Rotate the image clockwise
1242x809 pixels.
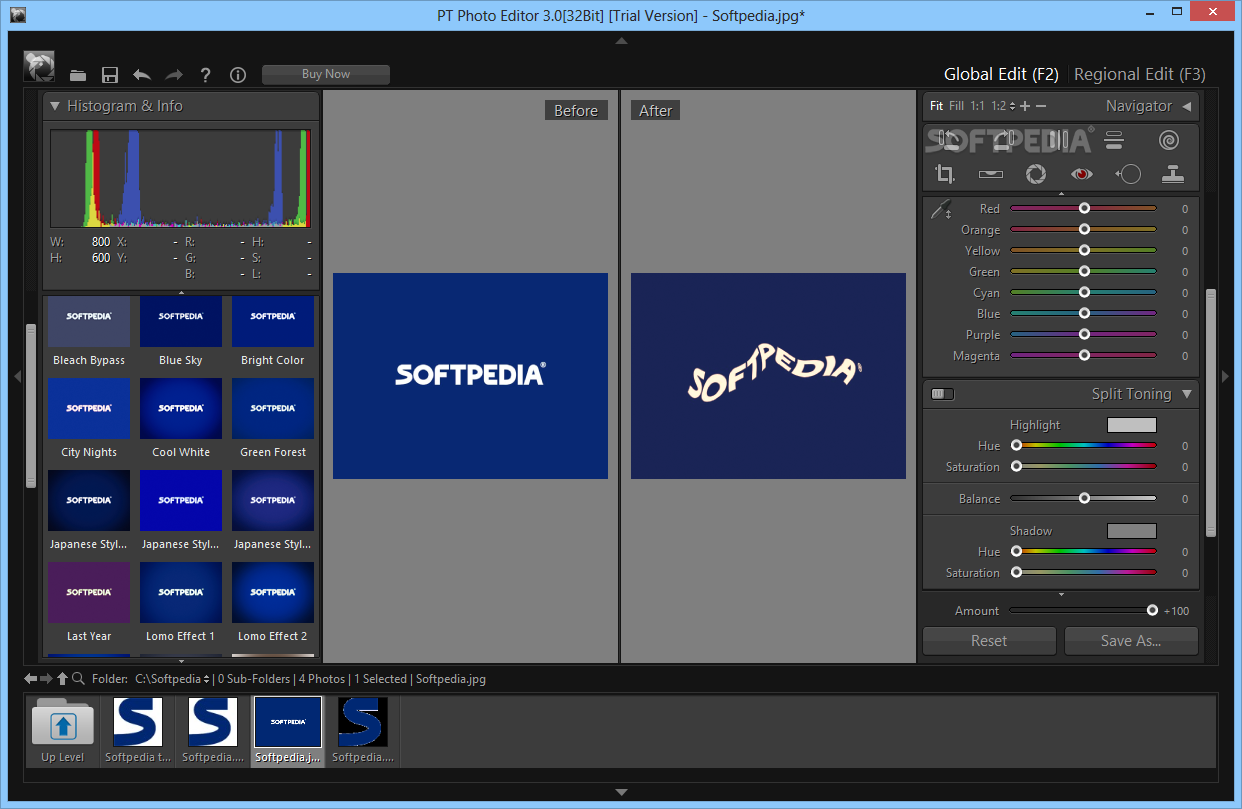1003,140
